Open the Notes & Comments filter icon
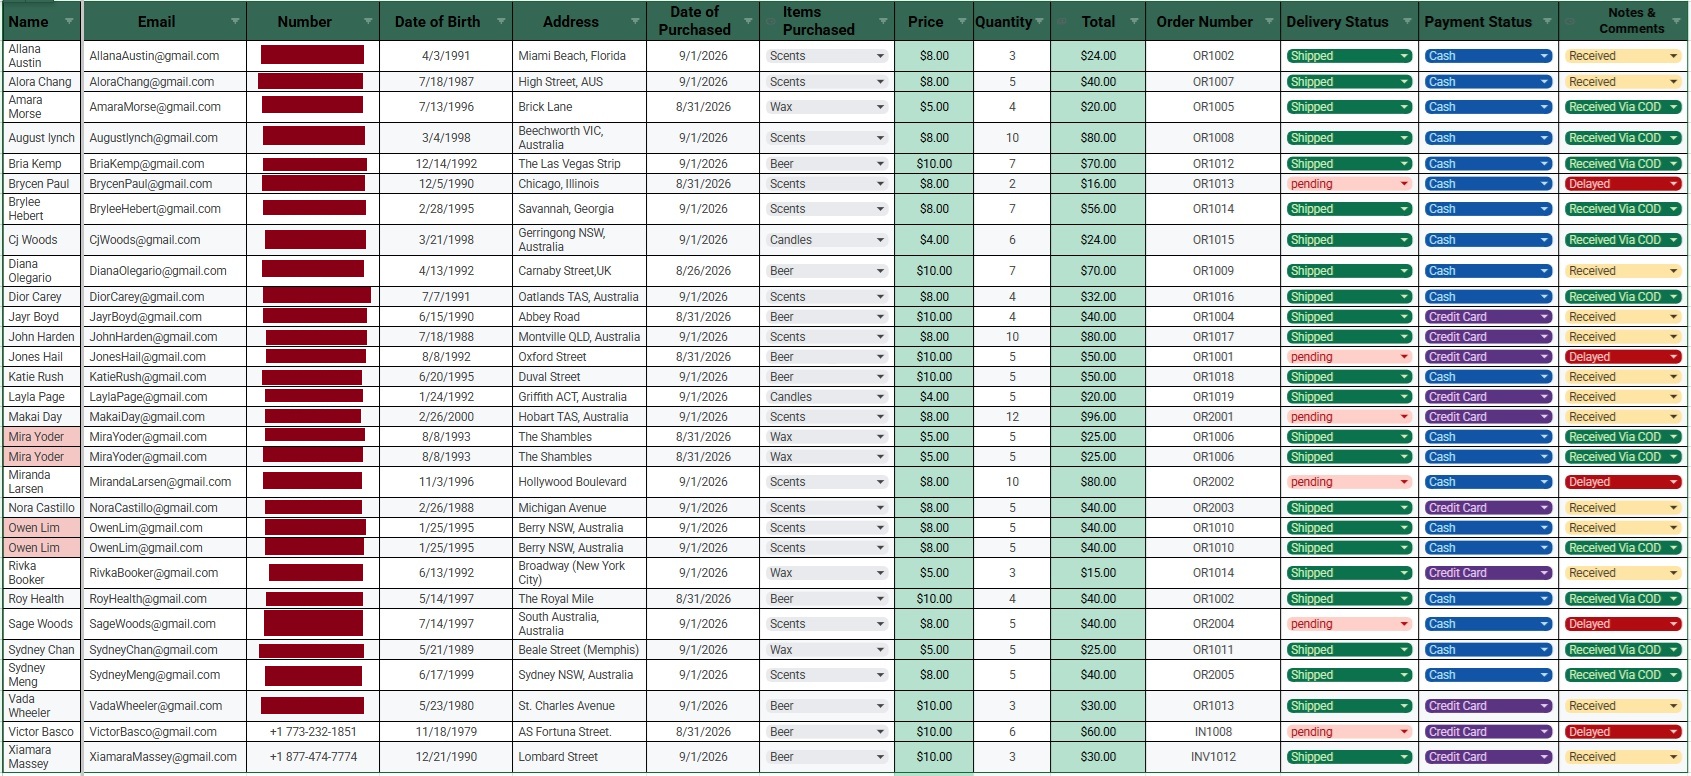Image resolution: width=1691 pixels, height=776 pixels. click(1678, 21)
